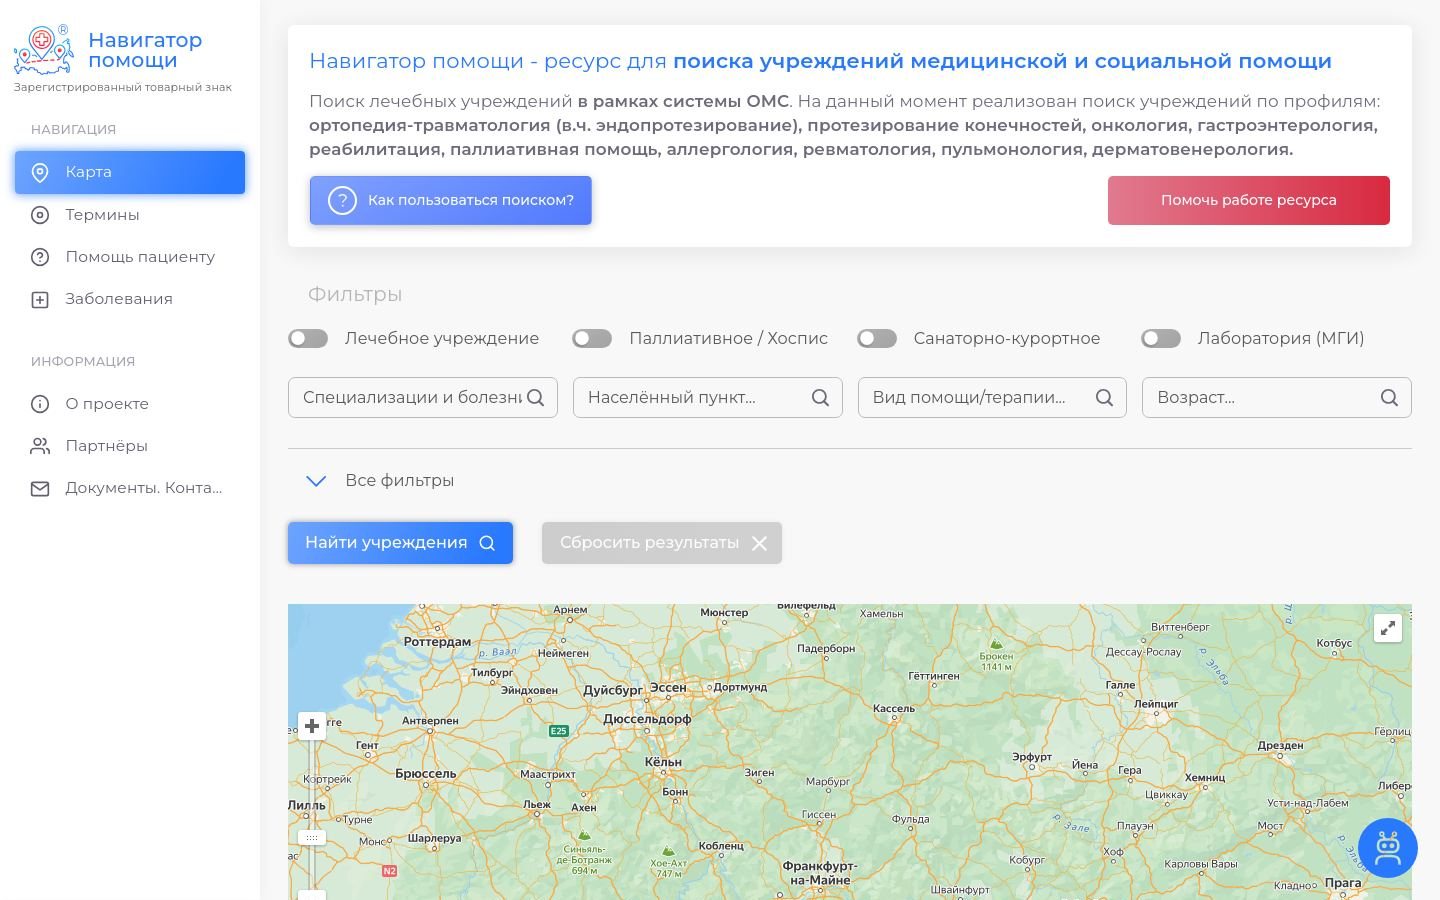Screen dimensions: 1440x900
Task: Toggle the Лаборатория (МГИ) switch
Action: point(1161,339)
